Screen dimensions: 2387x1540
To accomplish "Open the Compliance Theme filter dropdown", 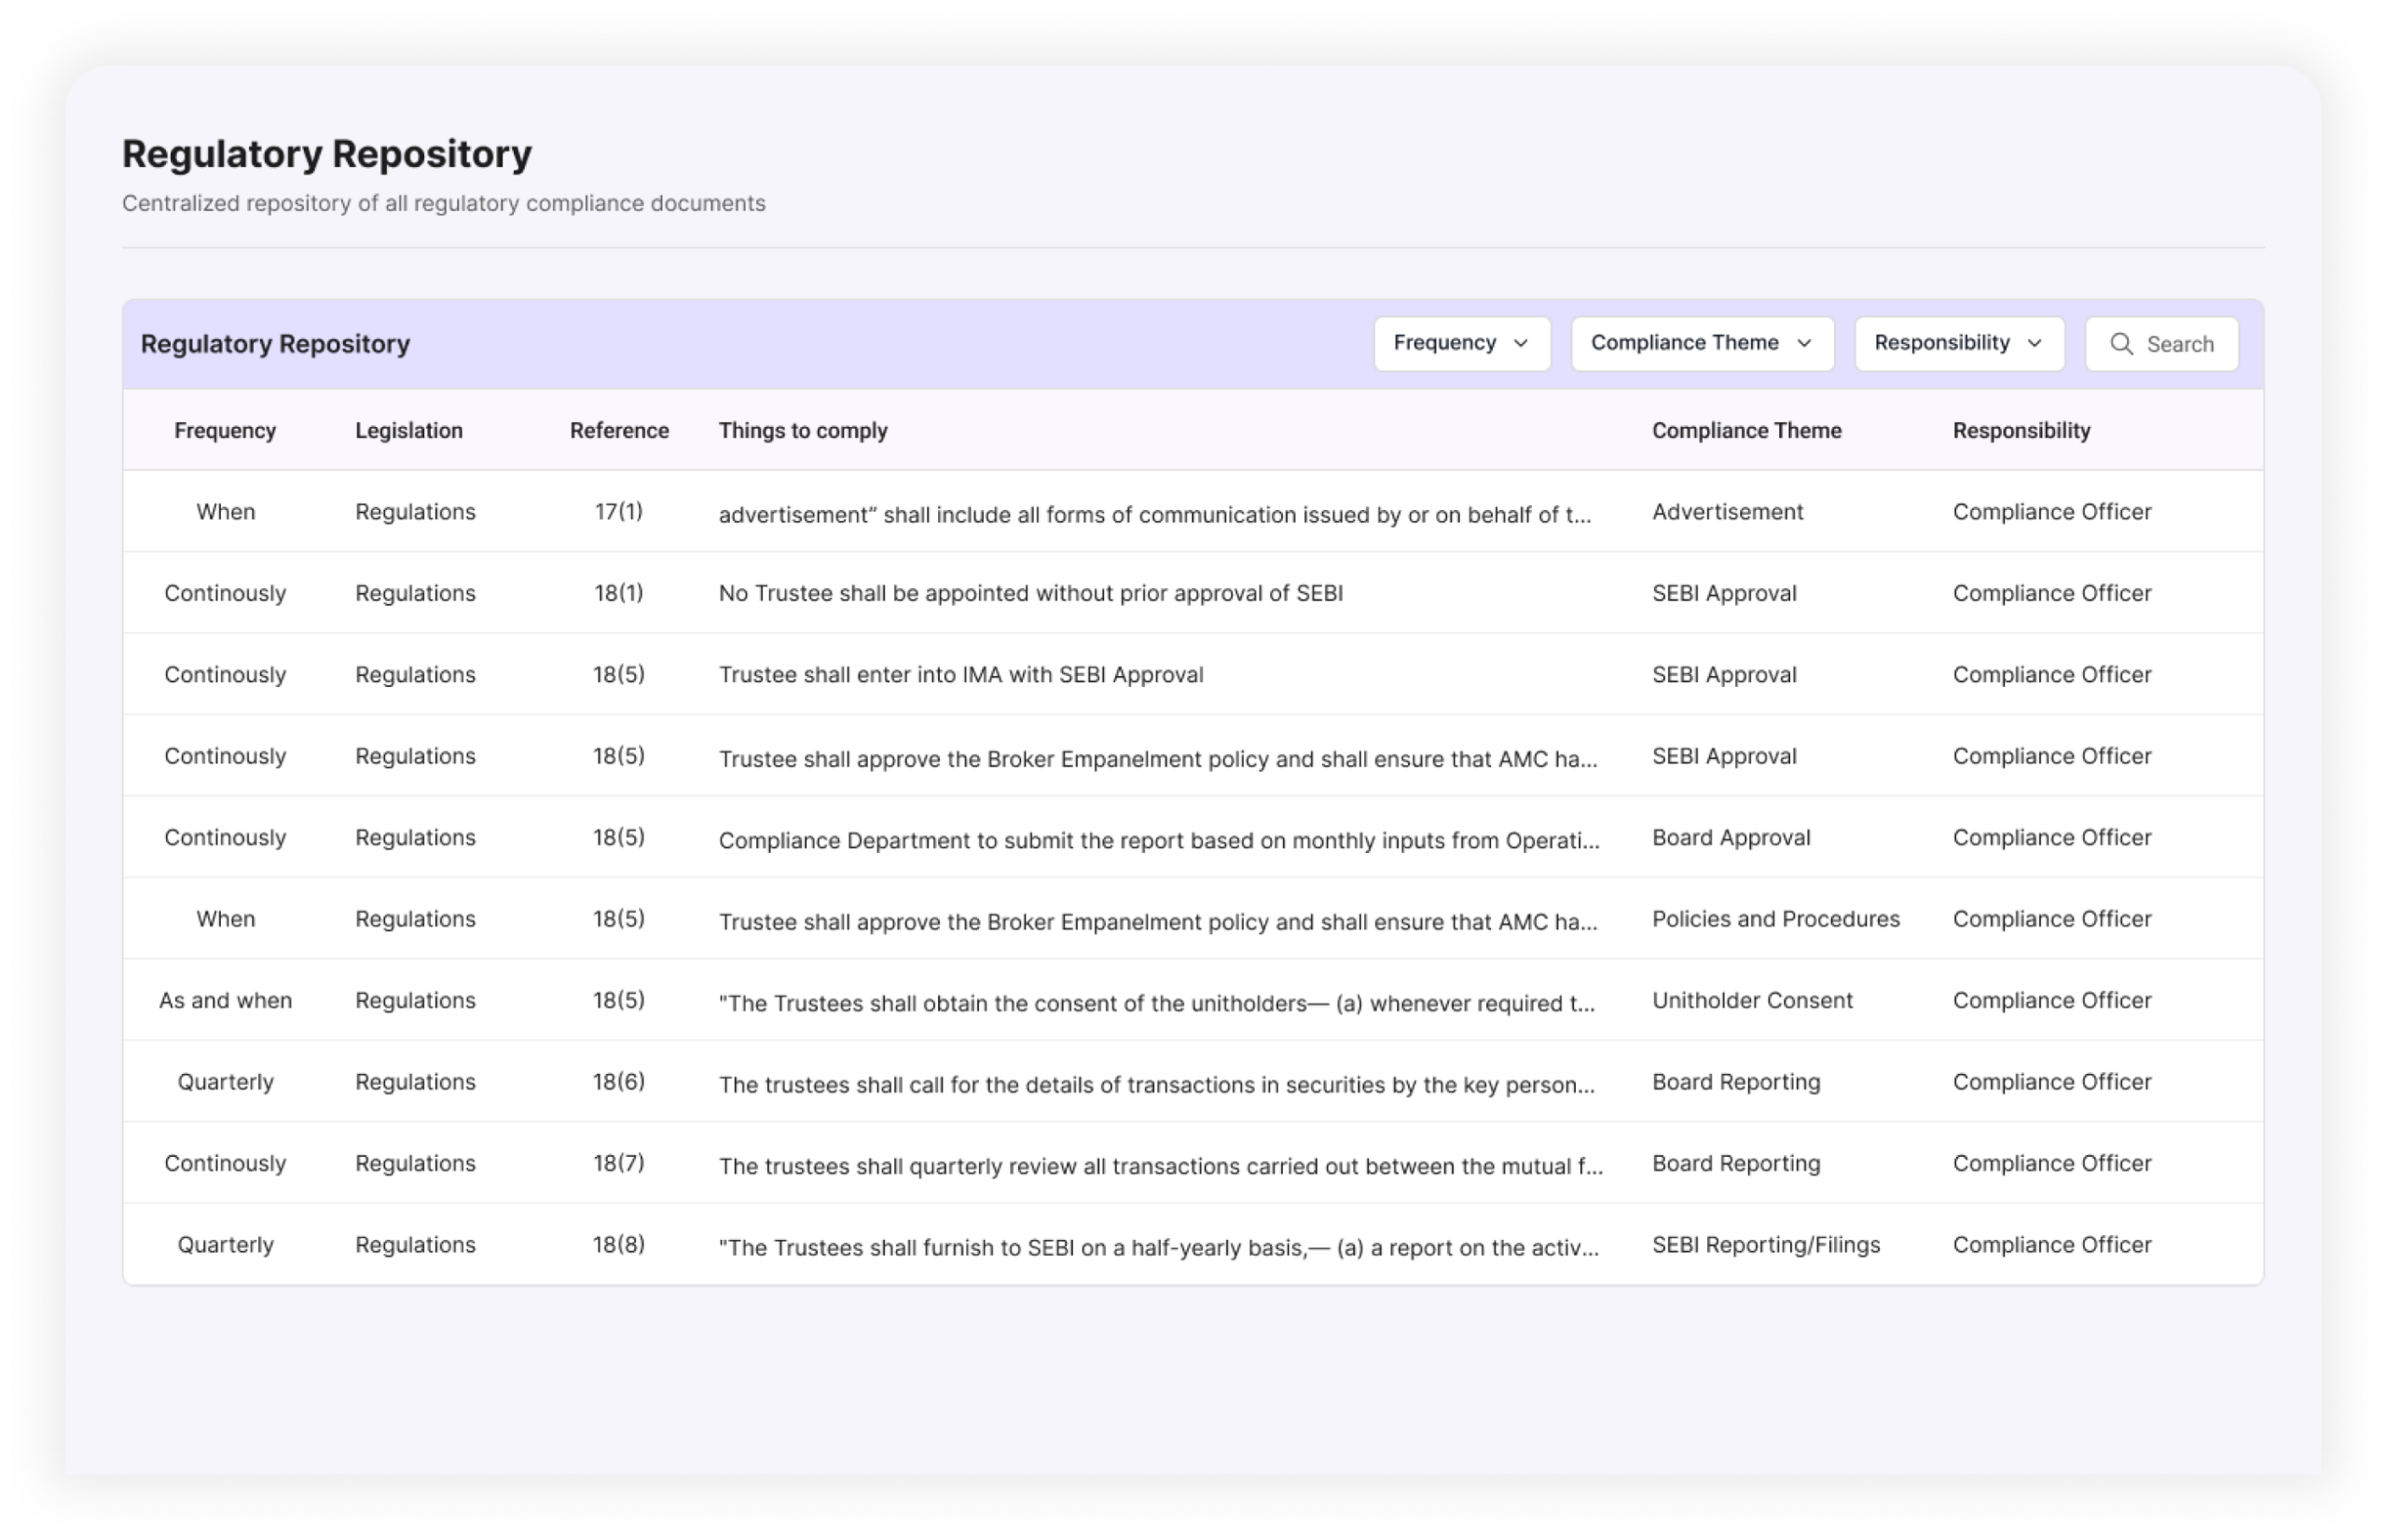I will 1700,343.
